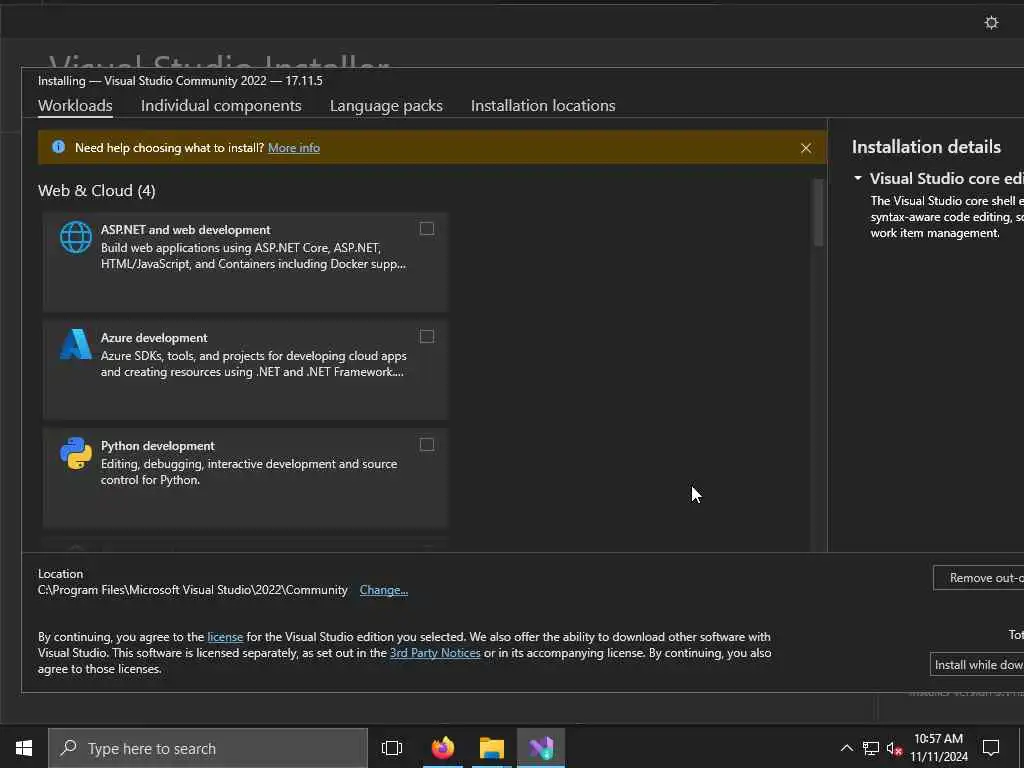Show hidden system tray icons

click(846, 748)
